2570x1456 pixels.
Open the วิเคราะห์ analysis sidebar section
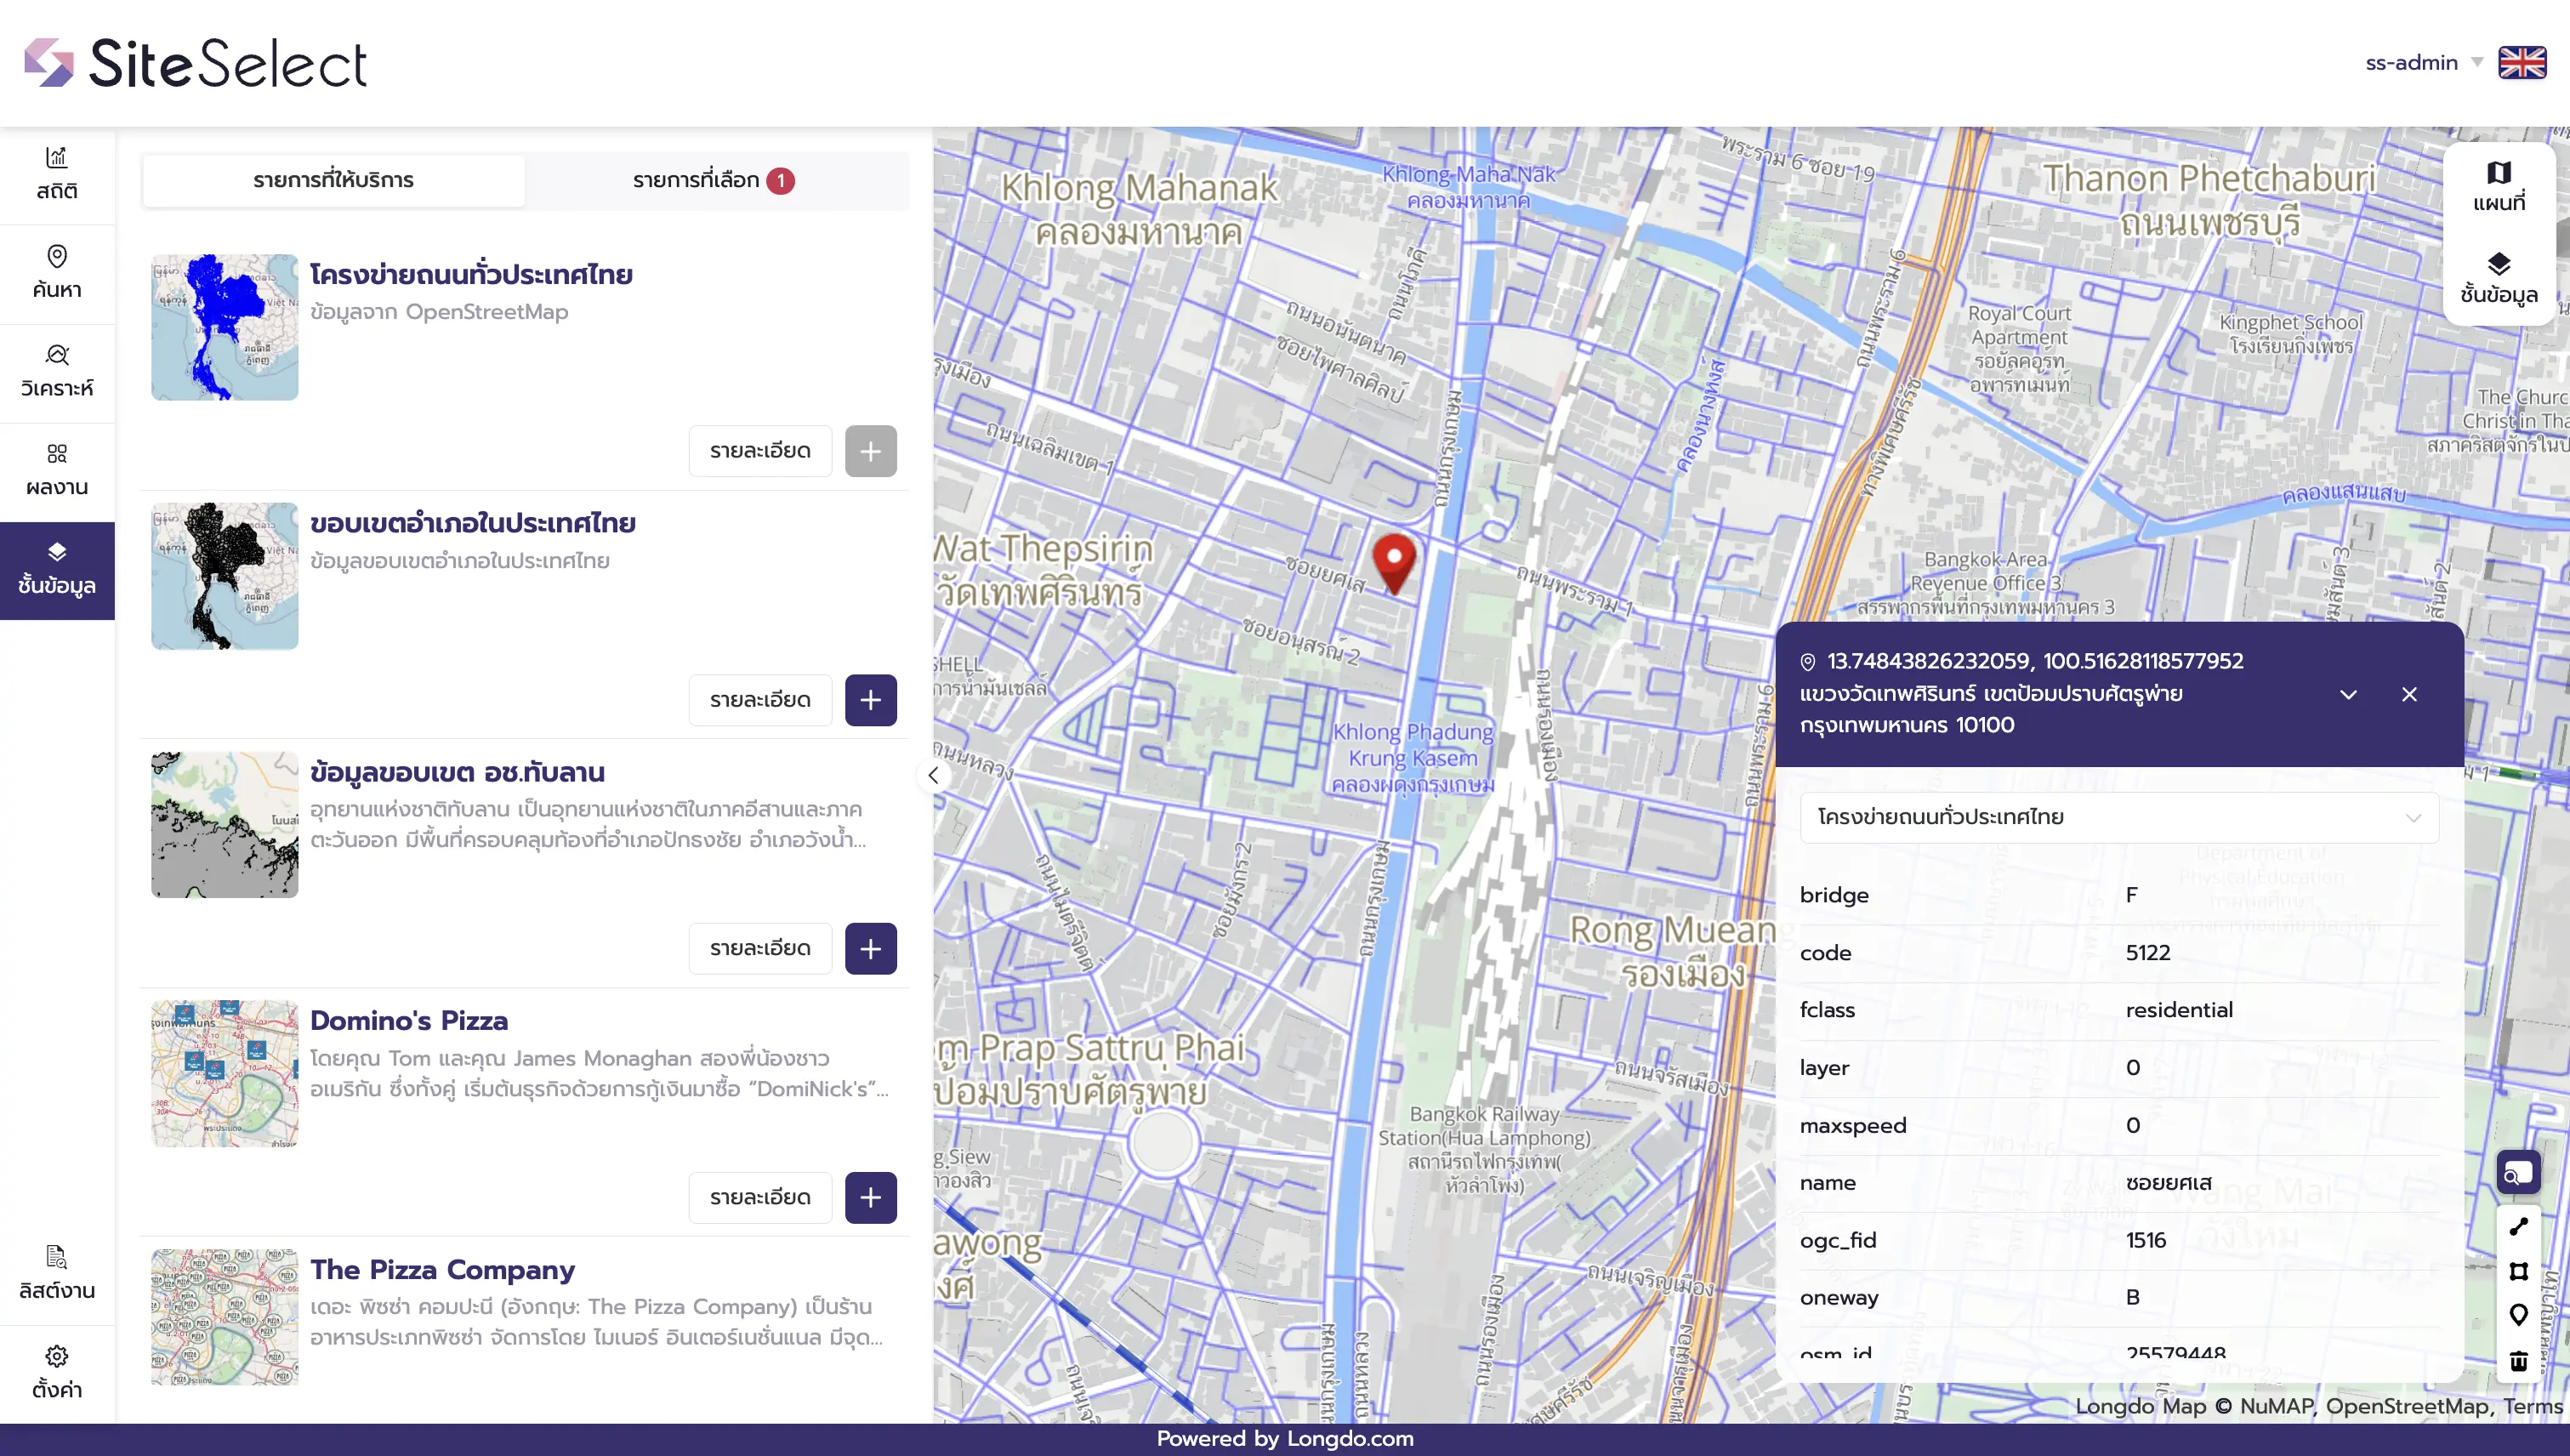57,373
